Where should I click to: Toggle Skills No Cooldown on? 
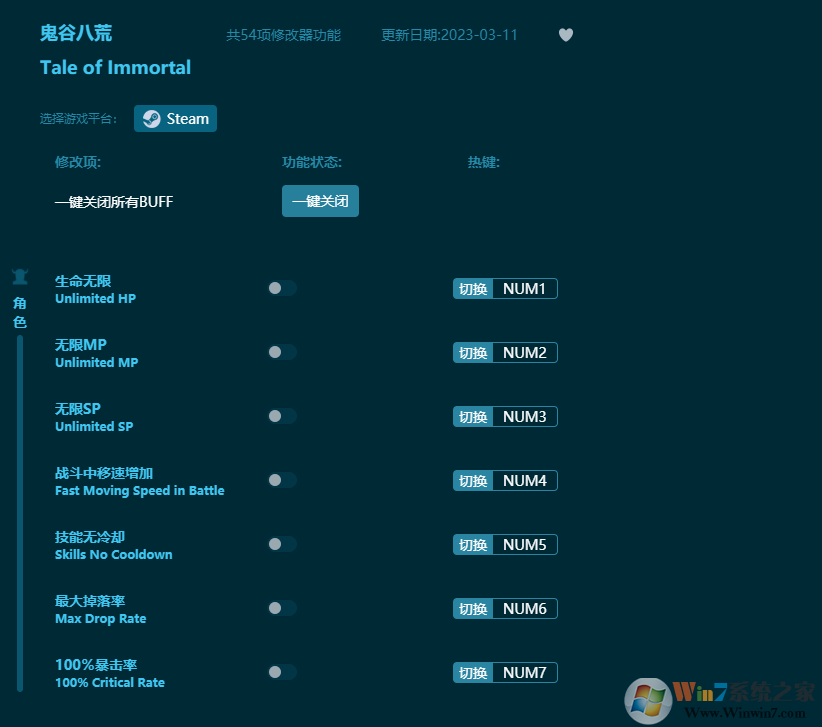pos(281,544)
